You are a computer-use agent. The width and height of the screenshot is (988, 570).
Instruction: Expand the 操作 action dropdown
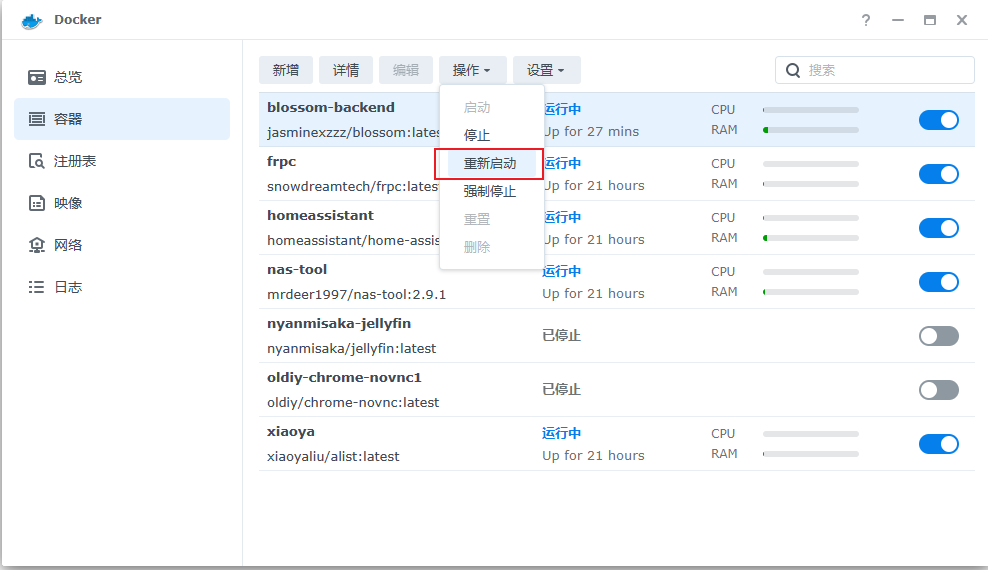[x=473, y=70]
